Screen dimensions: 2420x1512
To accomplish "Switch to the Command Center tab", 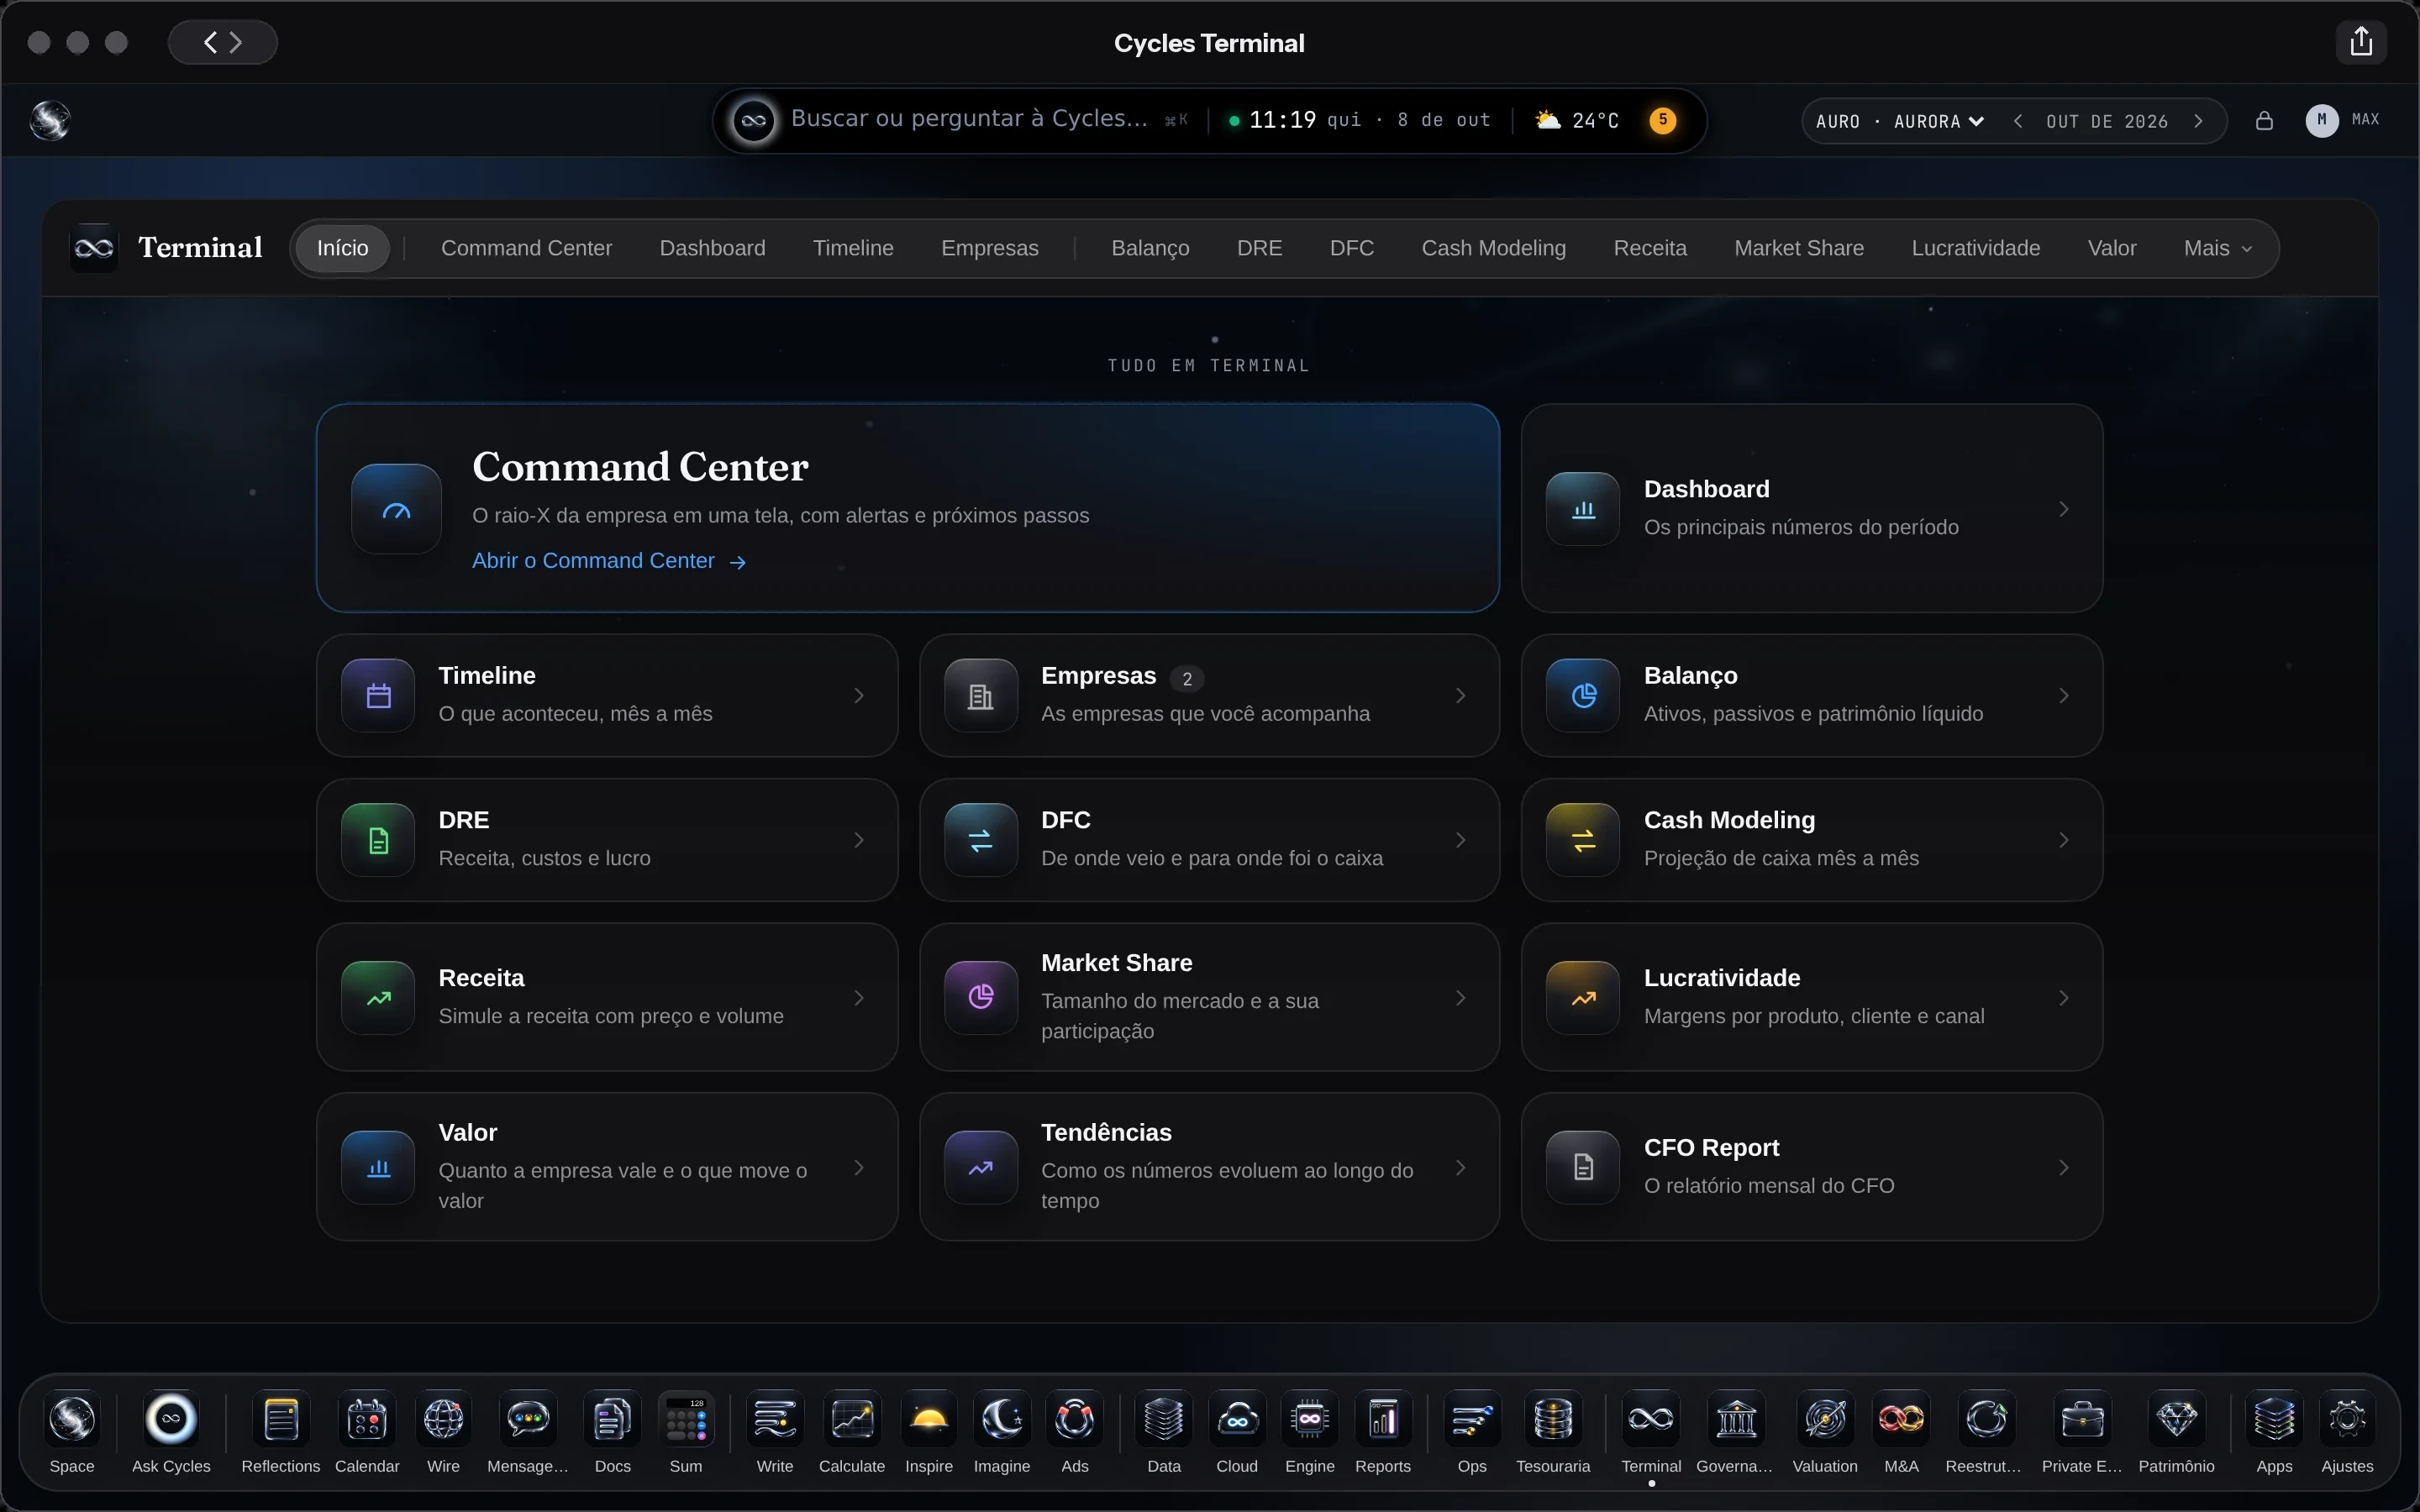I will pyautogui.click(x=526, y=248).
